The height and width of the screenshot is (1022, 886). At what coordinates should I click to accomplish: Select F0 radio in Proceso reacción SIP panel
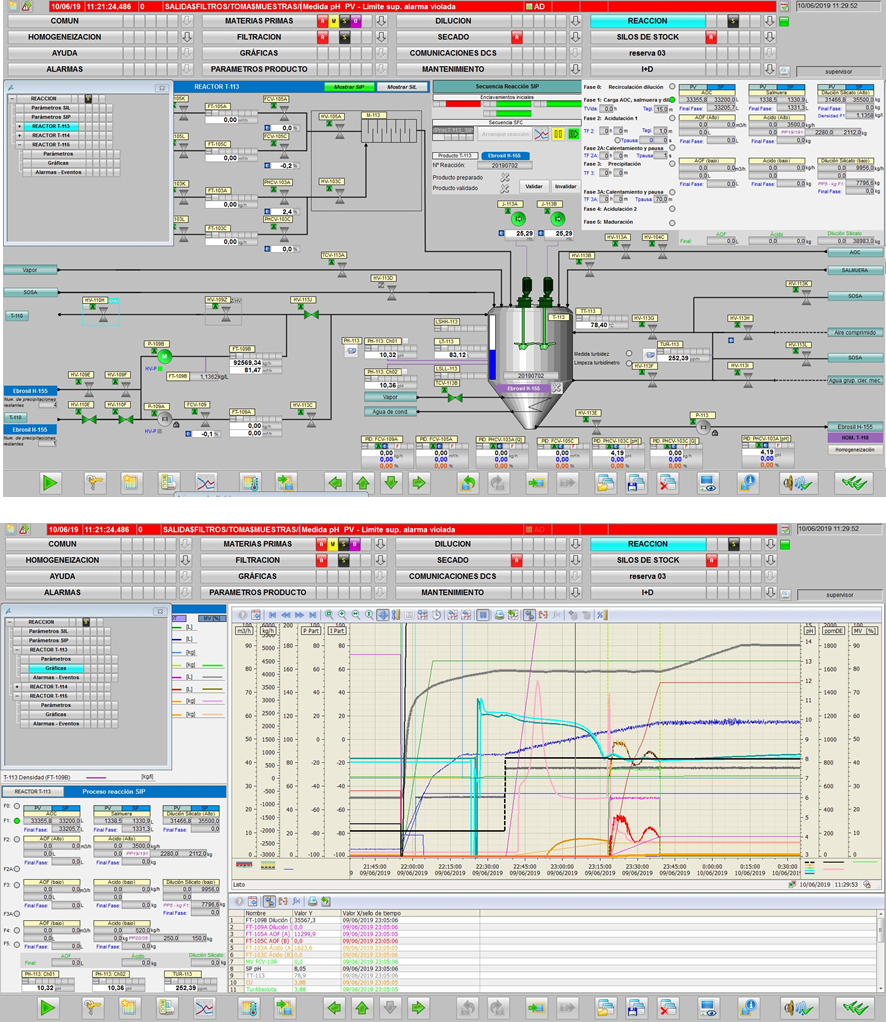(17, 806)
